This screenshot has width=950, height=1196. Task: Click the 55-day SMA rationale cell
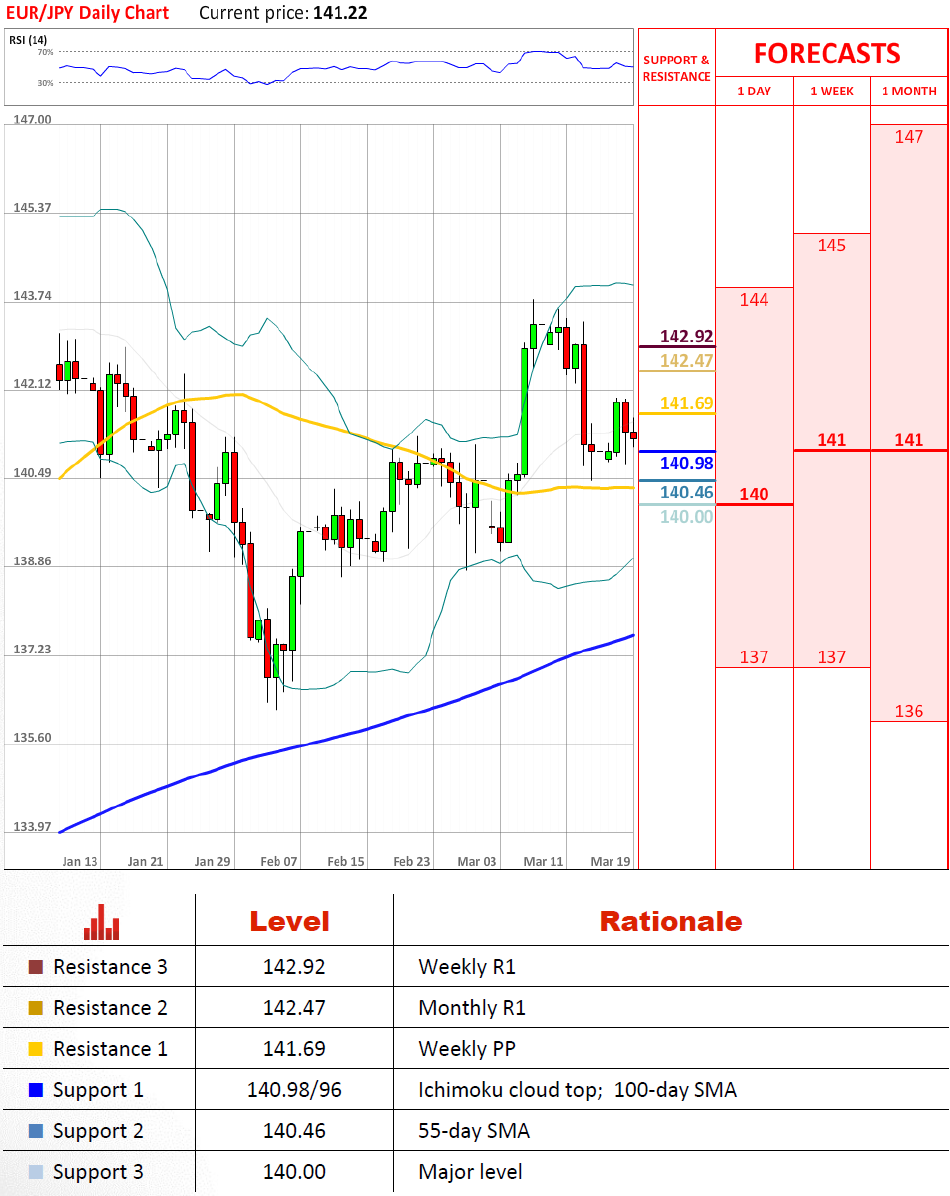(x=474, y=1131)
